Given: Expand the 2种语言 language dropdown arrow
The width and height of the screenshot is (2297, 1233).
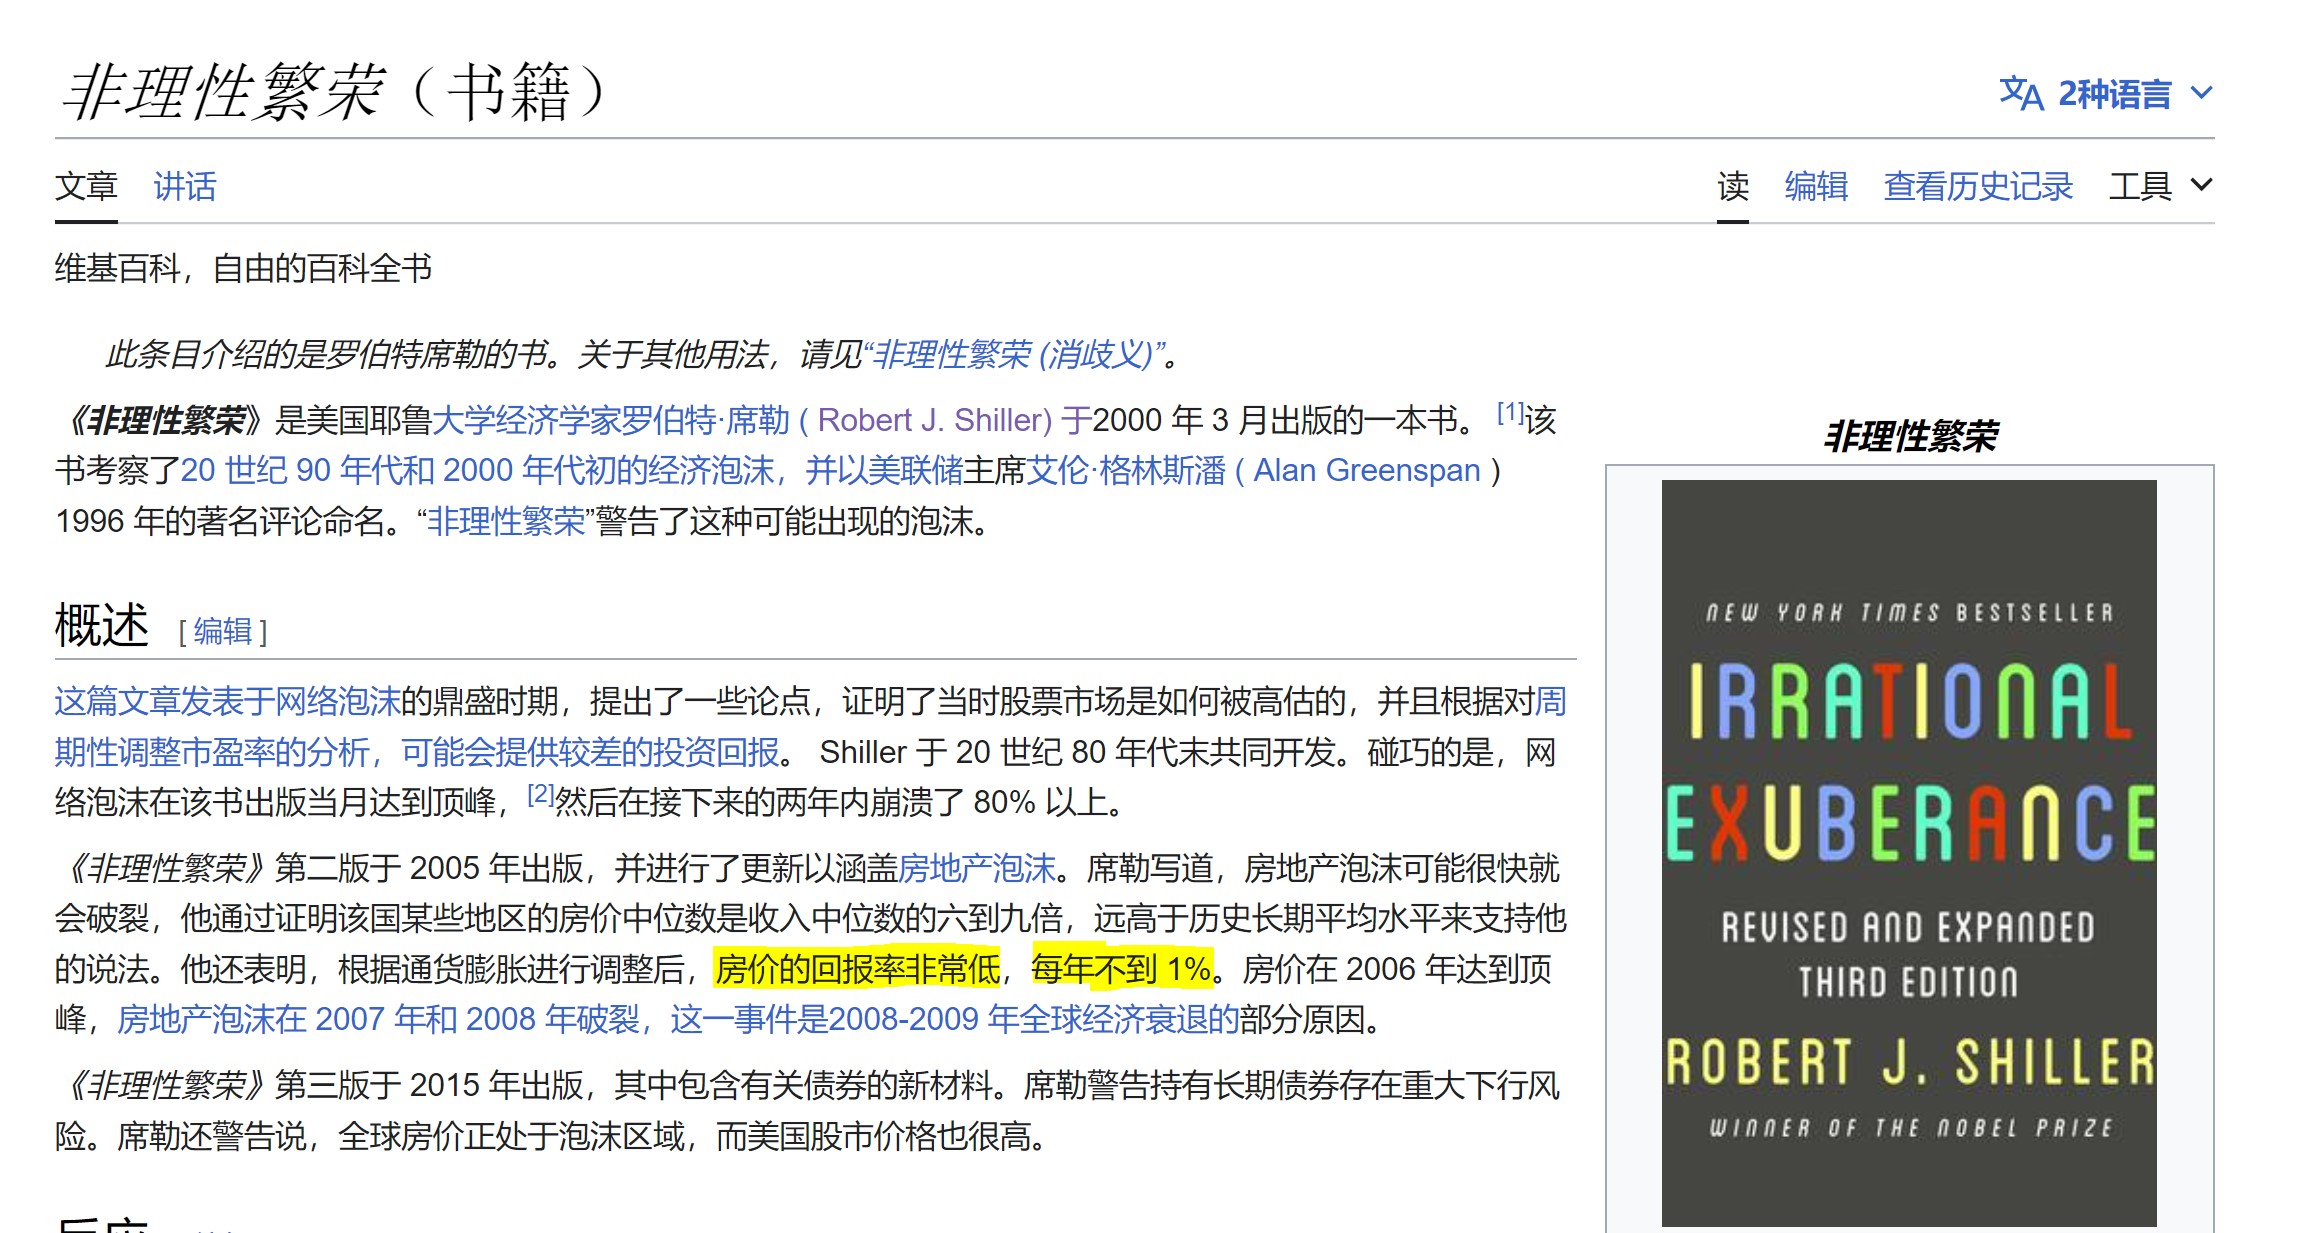Looking at the screenshot, I should (2201, 94).
